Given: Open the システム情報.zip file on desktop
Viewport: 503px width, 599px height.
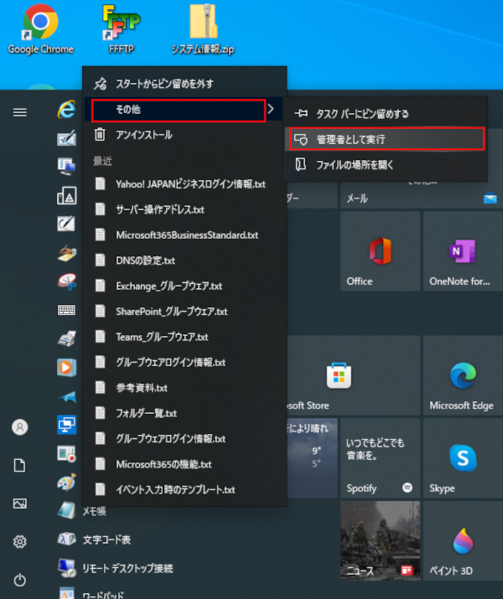Looking at the screenshot, I should click(203, 29).
